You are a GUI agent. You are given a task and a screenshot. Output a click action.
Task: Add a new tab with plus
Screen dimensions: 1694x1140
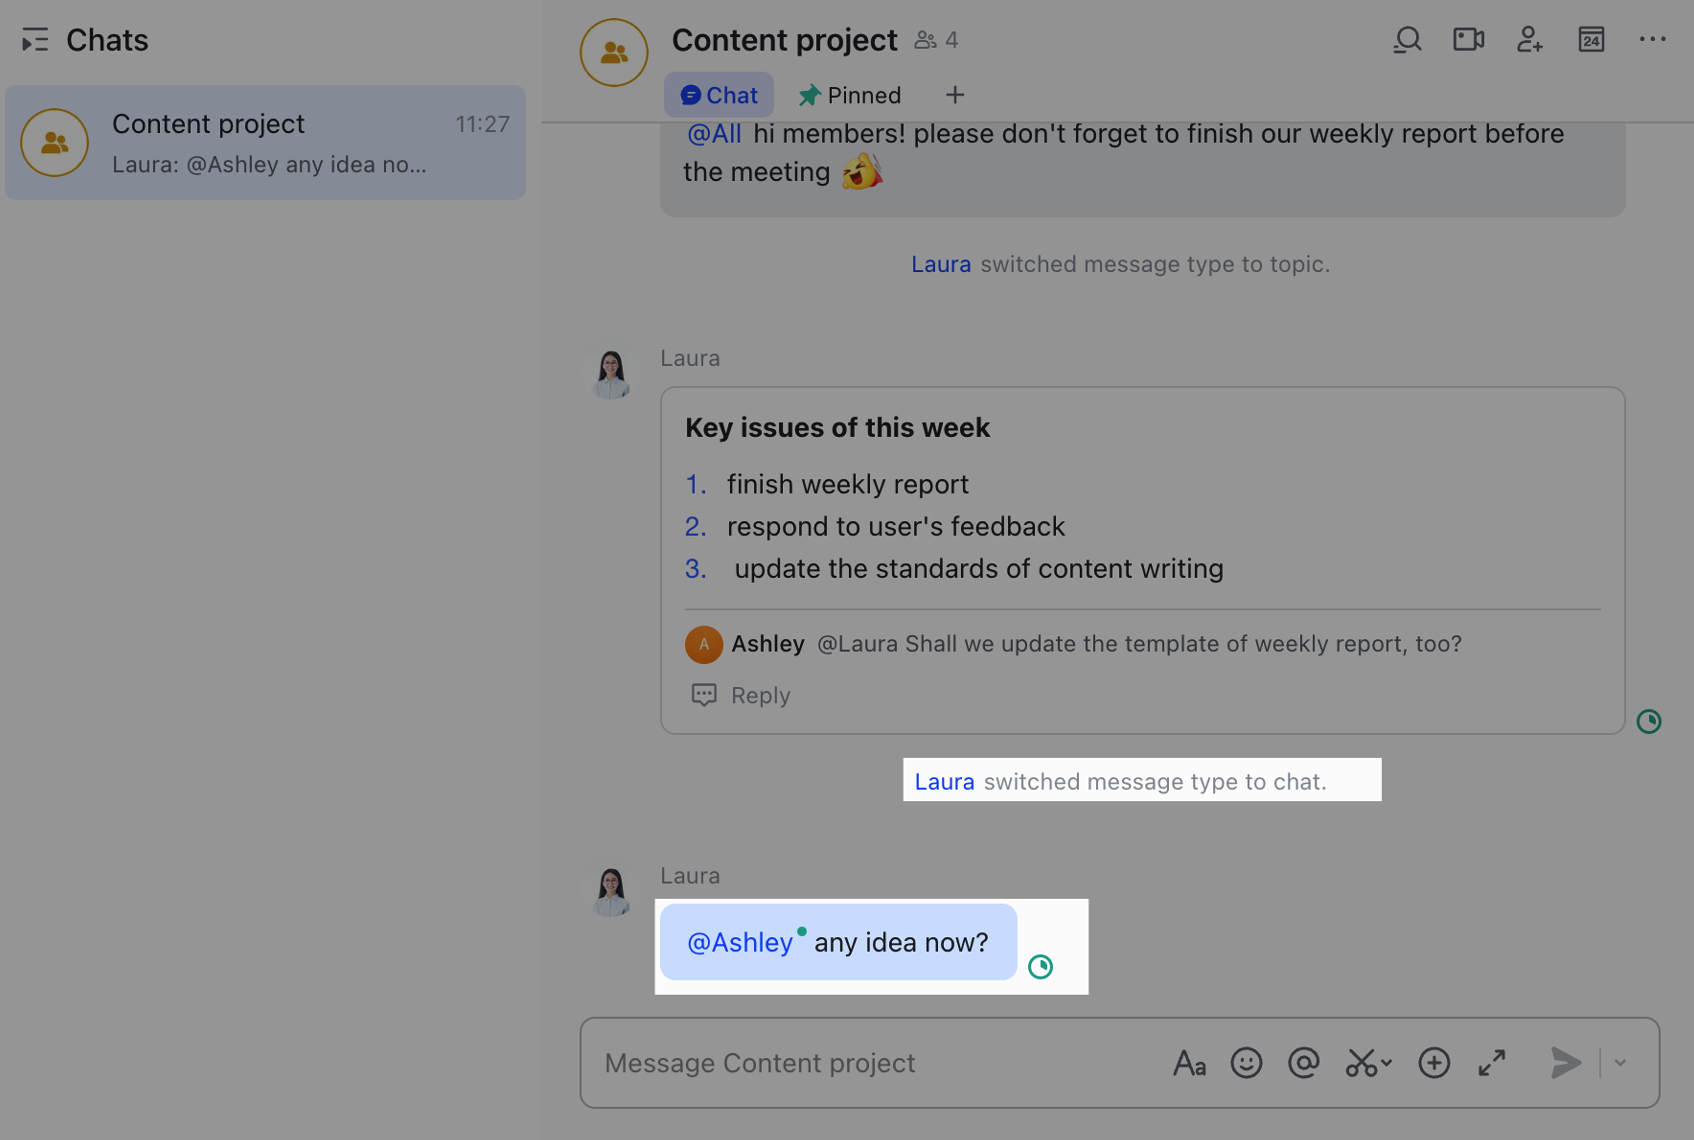pyautogui.click(x=955, y=95)
